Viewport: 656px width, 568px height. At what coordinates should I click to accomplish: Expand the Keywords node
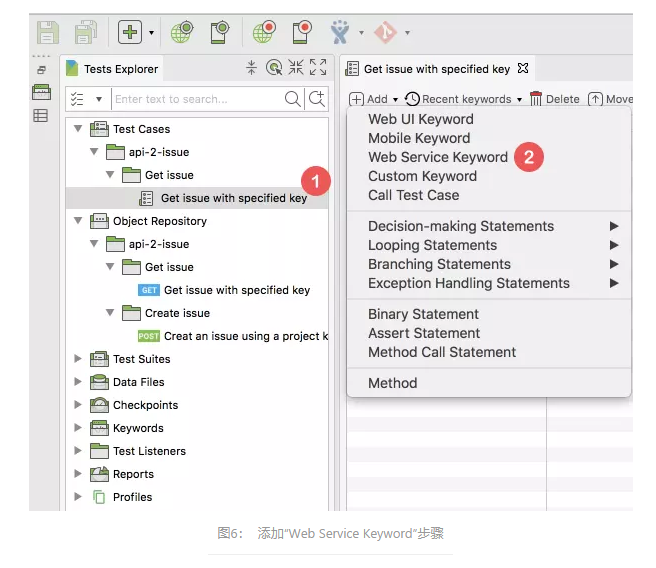(x=78, y=427)
